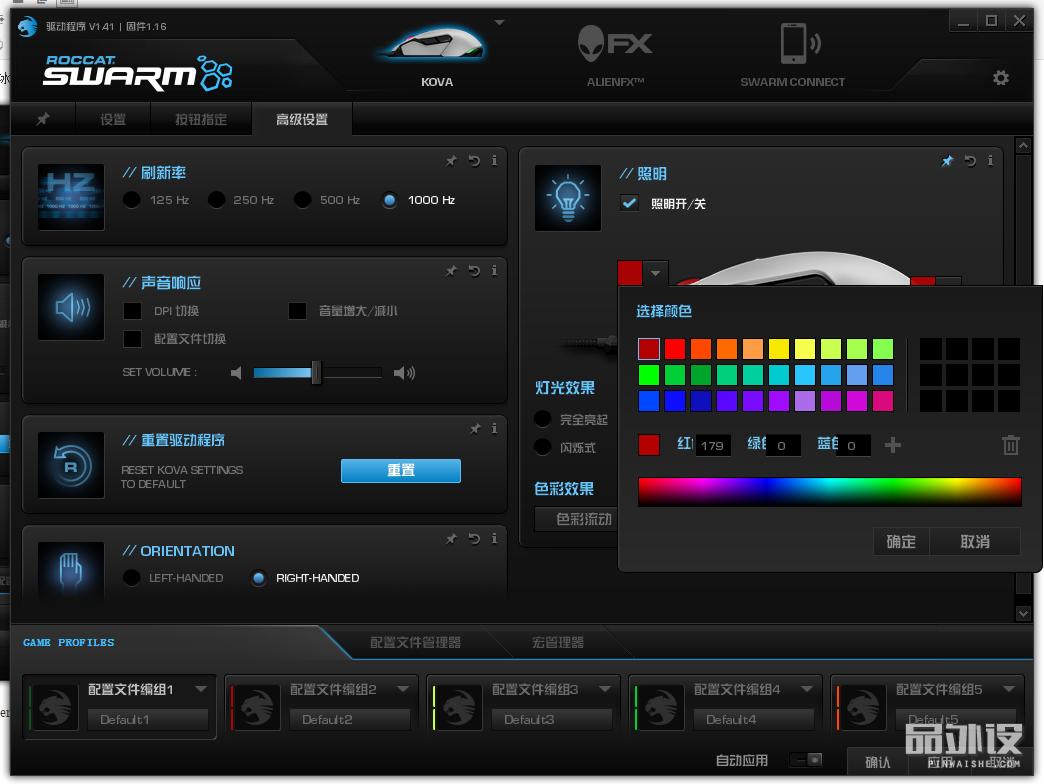Screen dimensions: 1044x784
Task: Select the 500 Hz refresh rate
Action: pyautogui.click(x=303, y=200)
